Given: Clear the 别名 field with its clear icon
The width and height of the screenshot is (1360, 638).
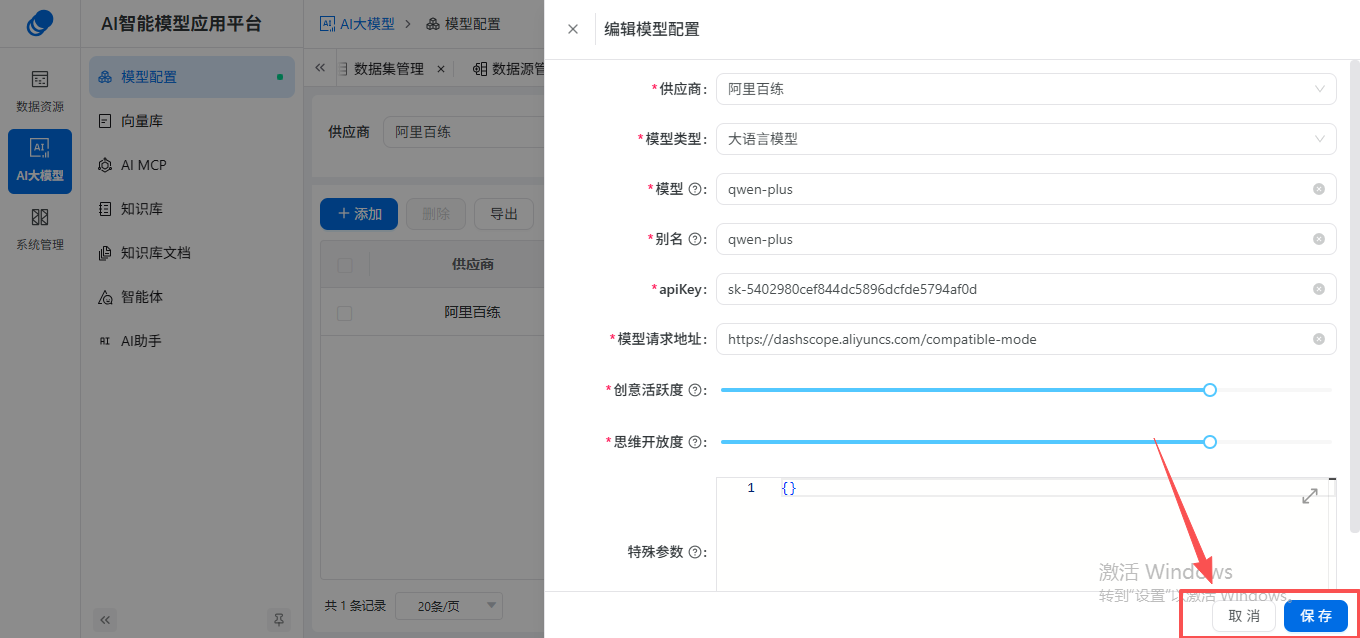Looking at the screenshot, I should [1319, 239].
